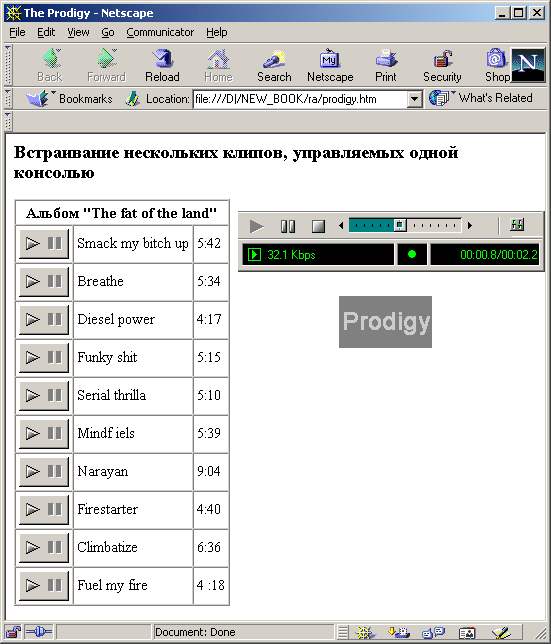Viewport: 551px width, 644px height.
Task: Click the online connection status bar icon
Action: 38,632
